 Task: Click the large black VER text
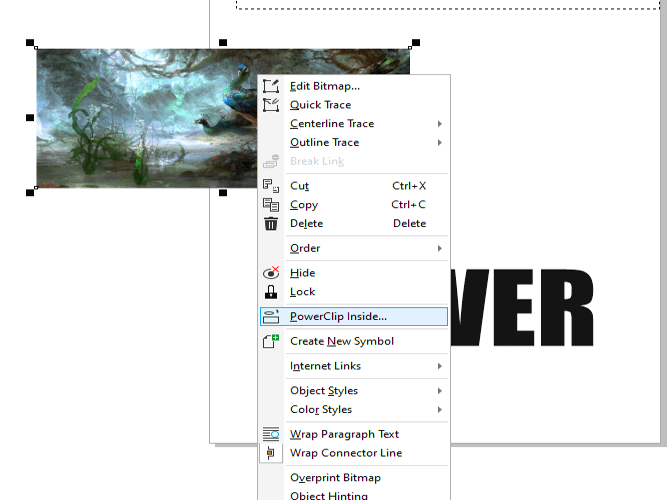coord(522,307)
